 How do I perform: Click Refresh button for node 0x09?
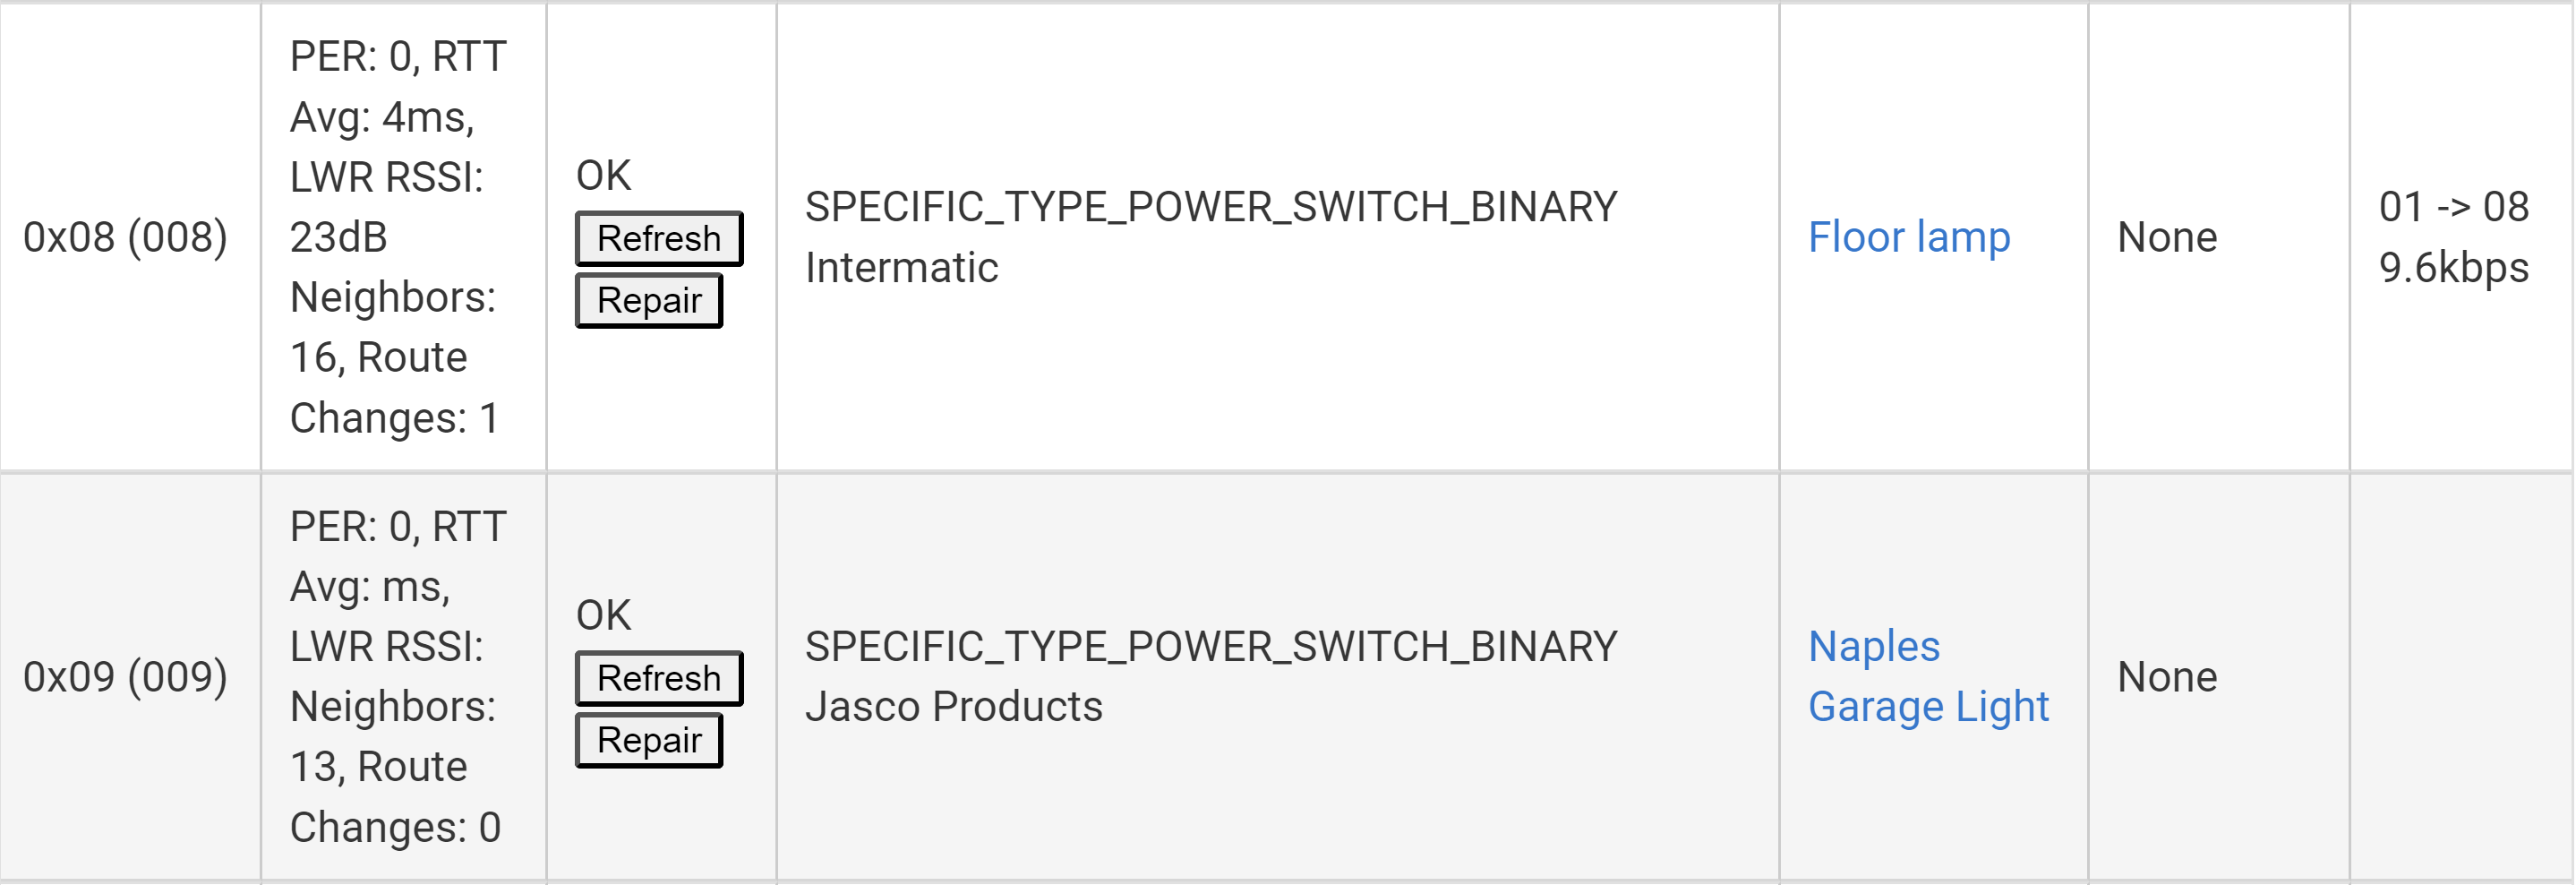tap(659, 678)
